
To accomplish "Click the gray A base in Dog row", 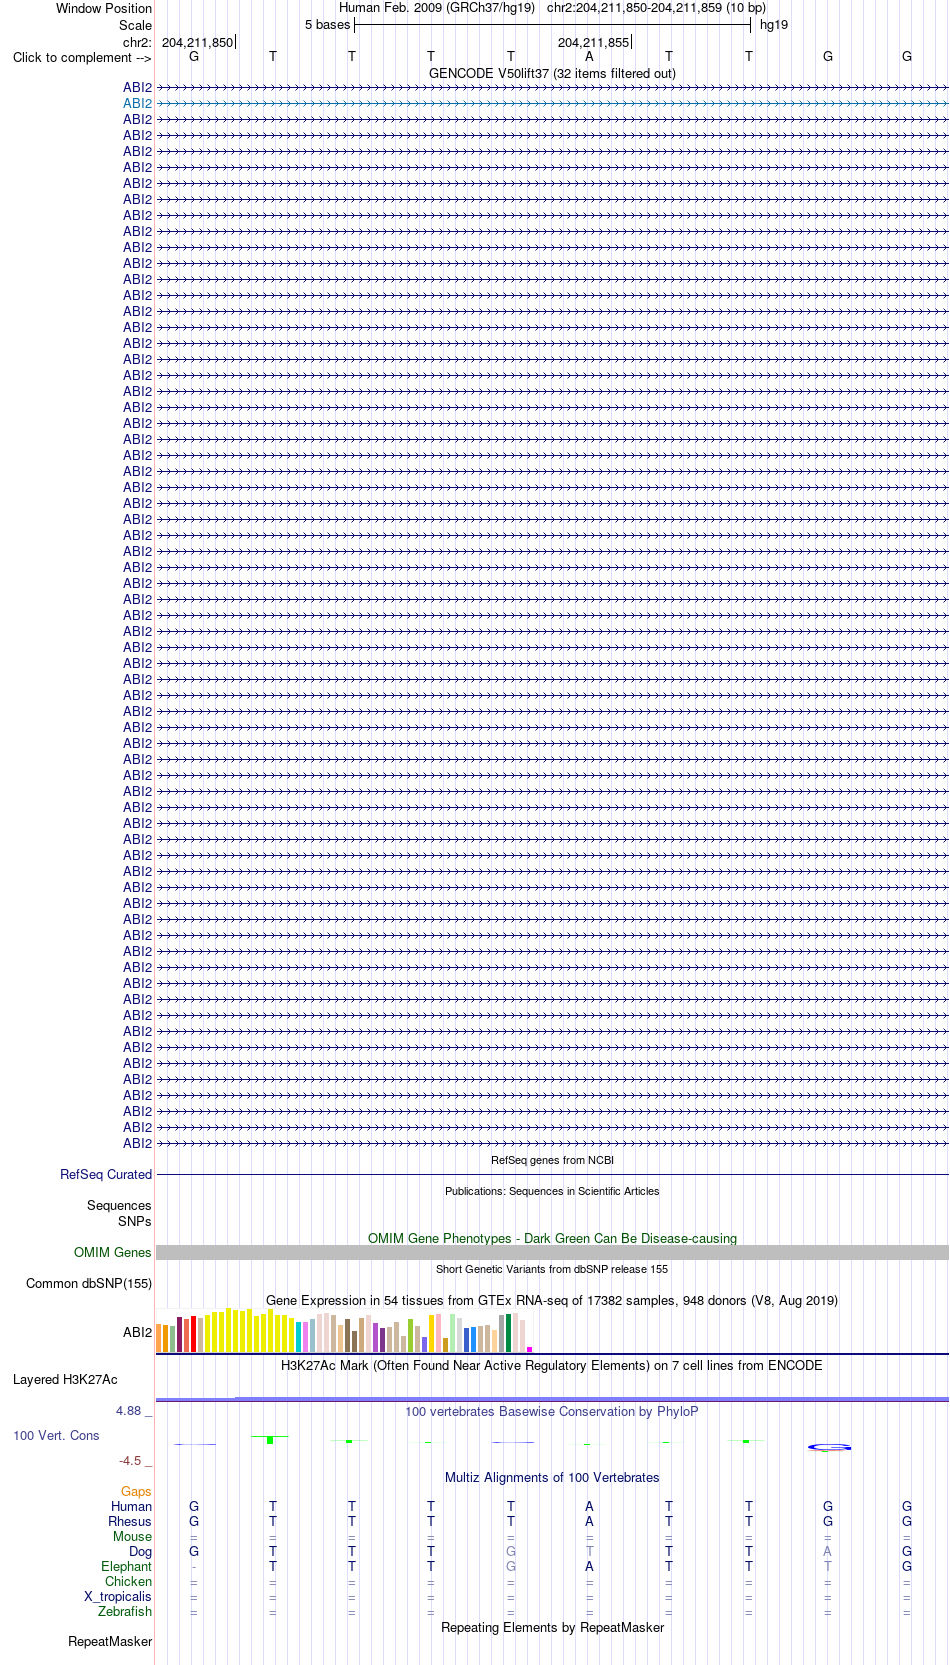I will 827,1551.
